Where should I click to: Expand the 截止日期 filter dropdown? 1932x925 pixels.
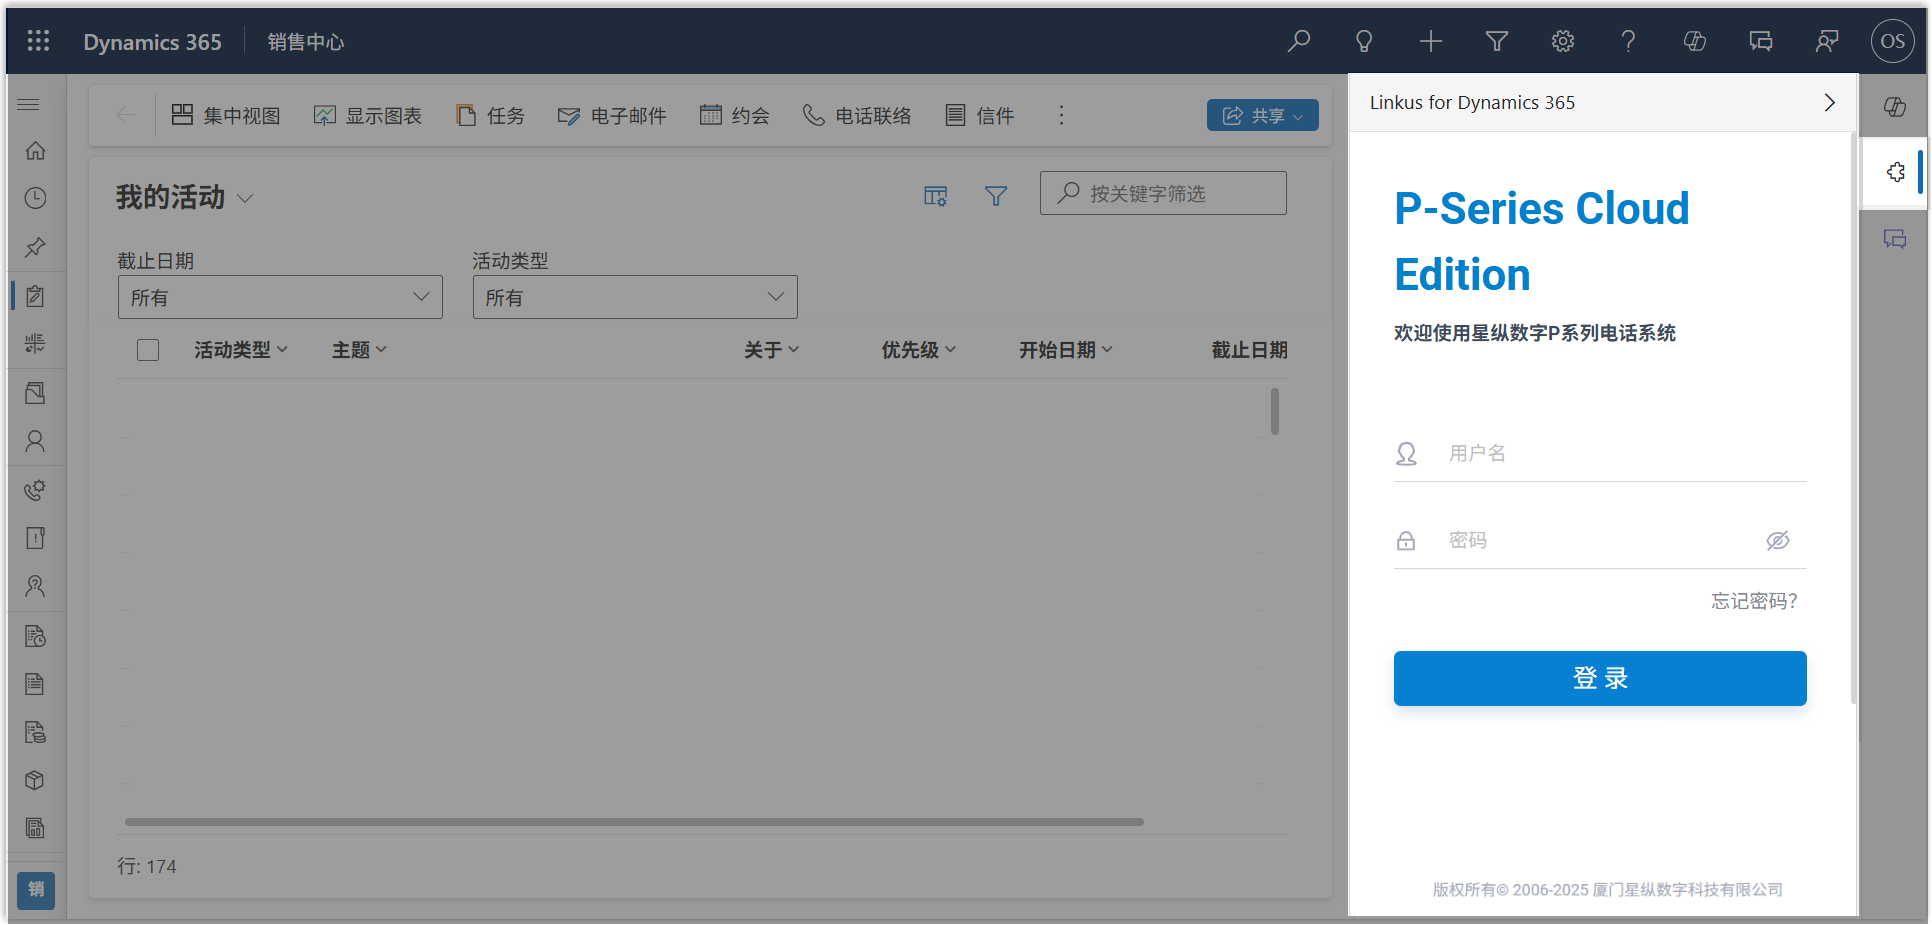pyautogui.click(x=280, y=297)
